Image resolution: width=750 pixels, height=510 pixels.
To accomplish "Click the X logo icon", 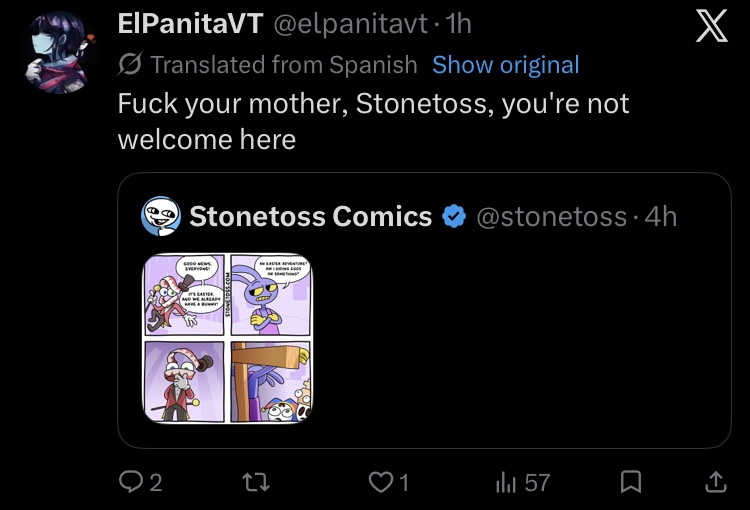I will pyautogui.click(x=711, y=26).
